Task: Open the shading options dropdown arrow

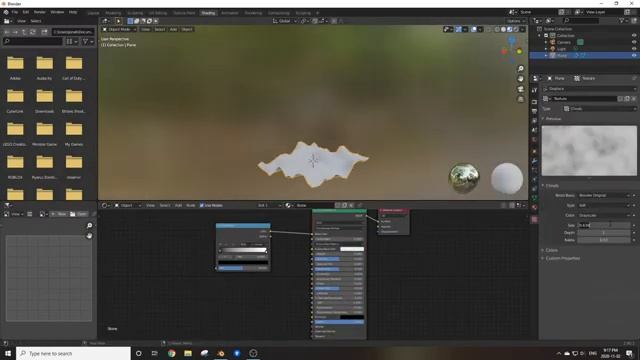Action: coord(522,29)
